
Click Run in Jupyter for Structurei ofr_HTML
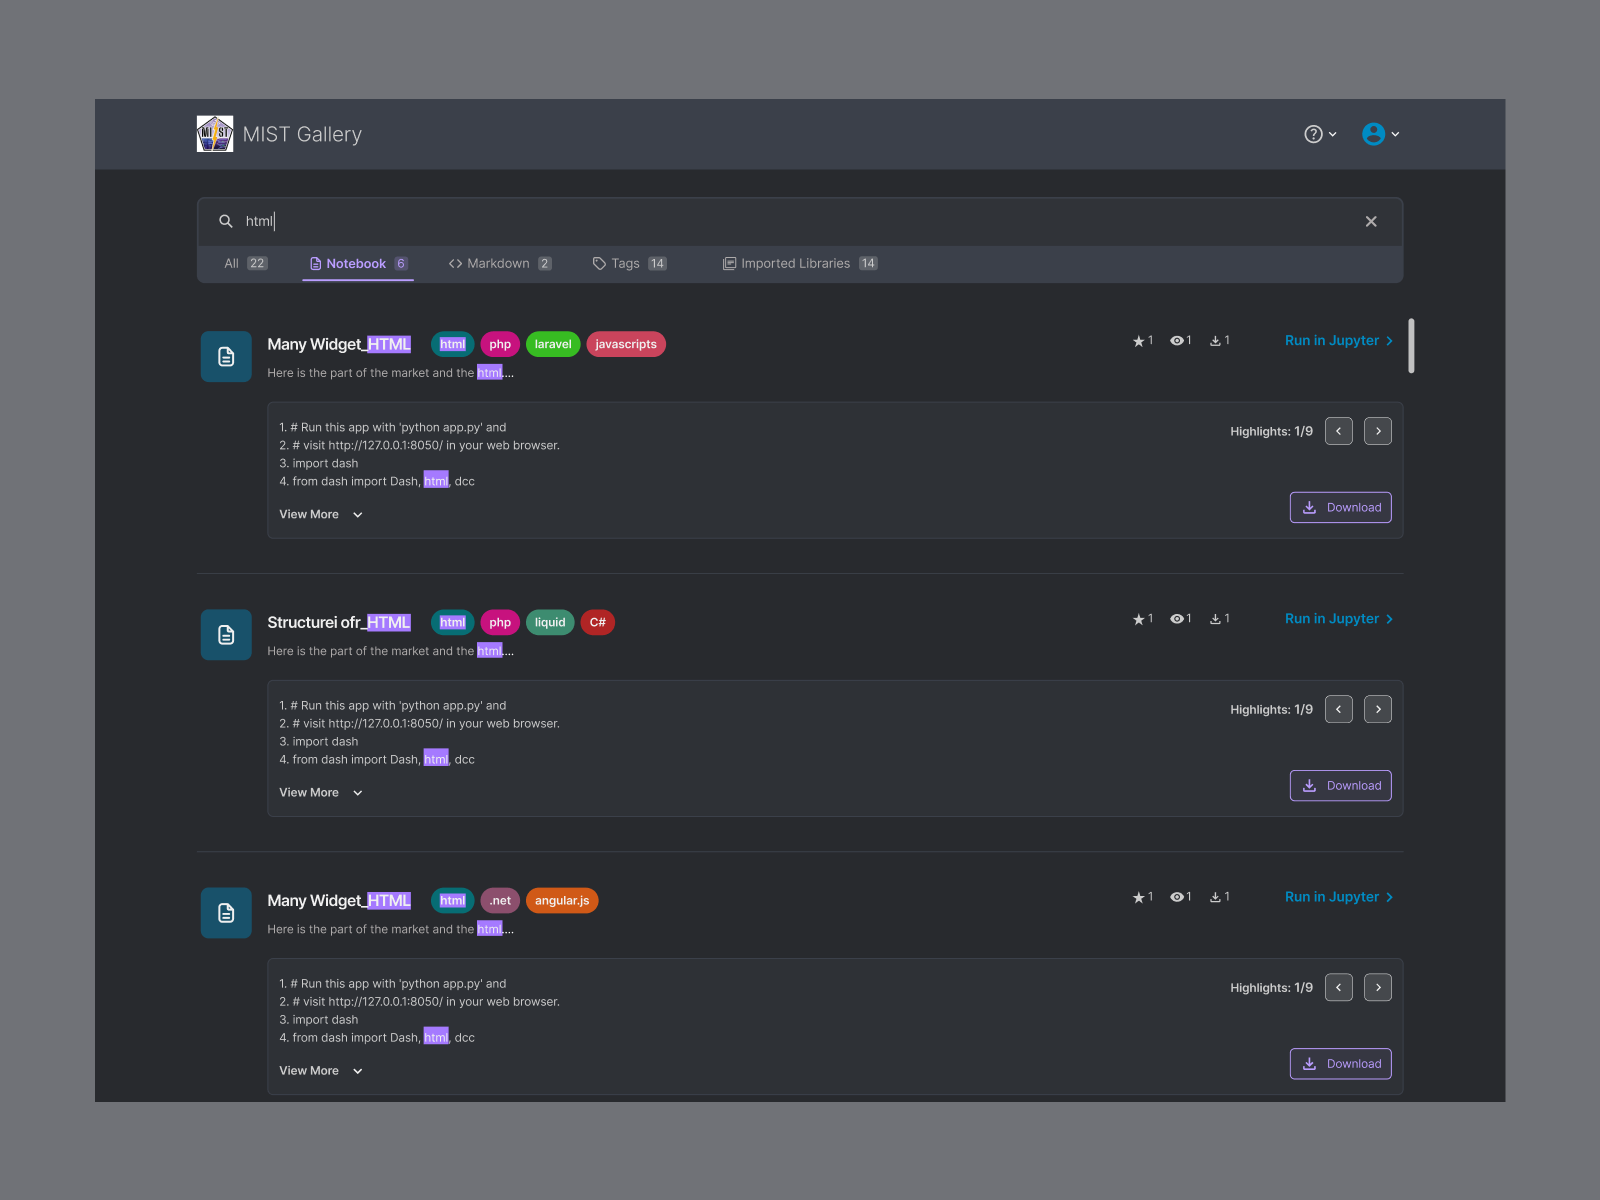point(1331,619)
